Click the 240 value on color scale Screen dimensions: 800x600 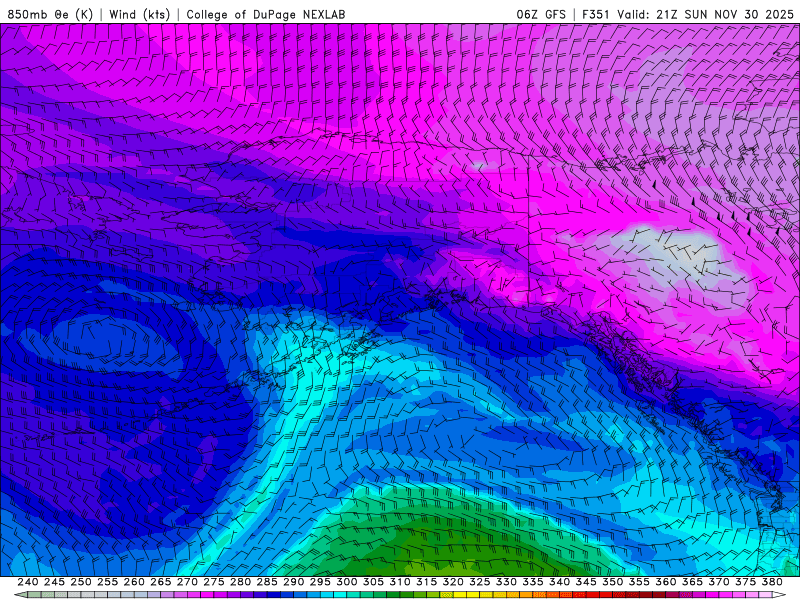[x=28, y=582]
